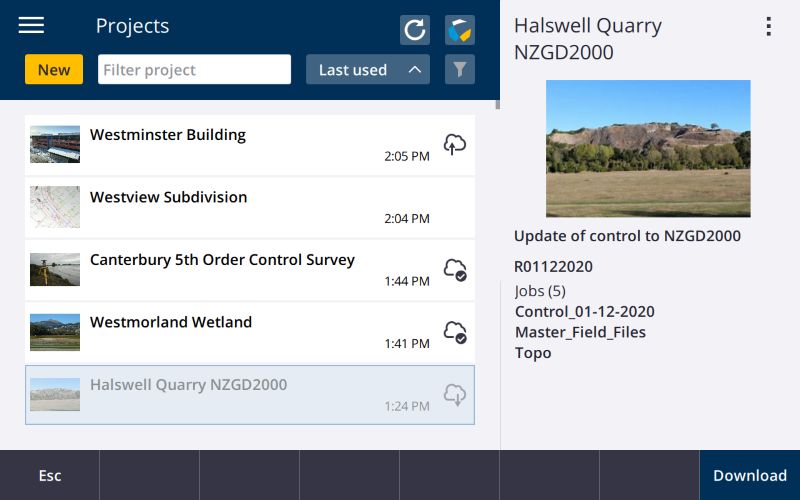The width and height of the screenshot is (800, 500).
Task: Click the filter funnel icon
Action: [460, 70]
